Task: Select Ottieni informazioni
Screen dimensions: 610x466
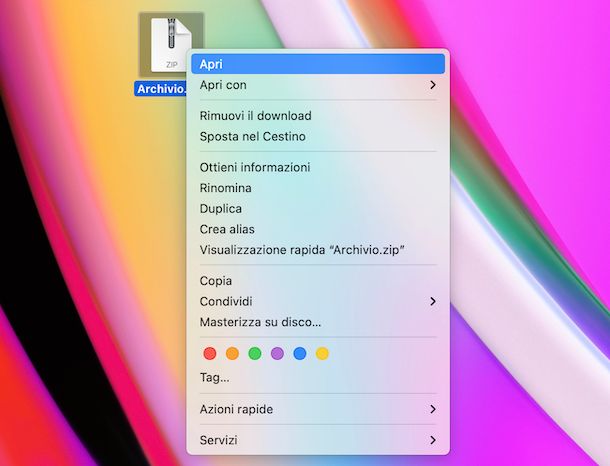Action: click(x=318, y=167)
